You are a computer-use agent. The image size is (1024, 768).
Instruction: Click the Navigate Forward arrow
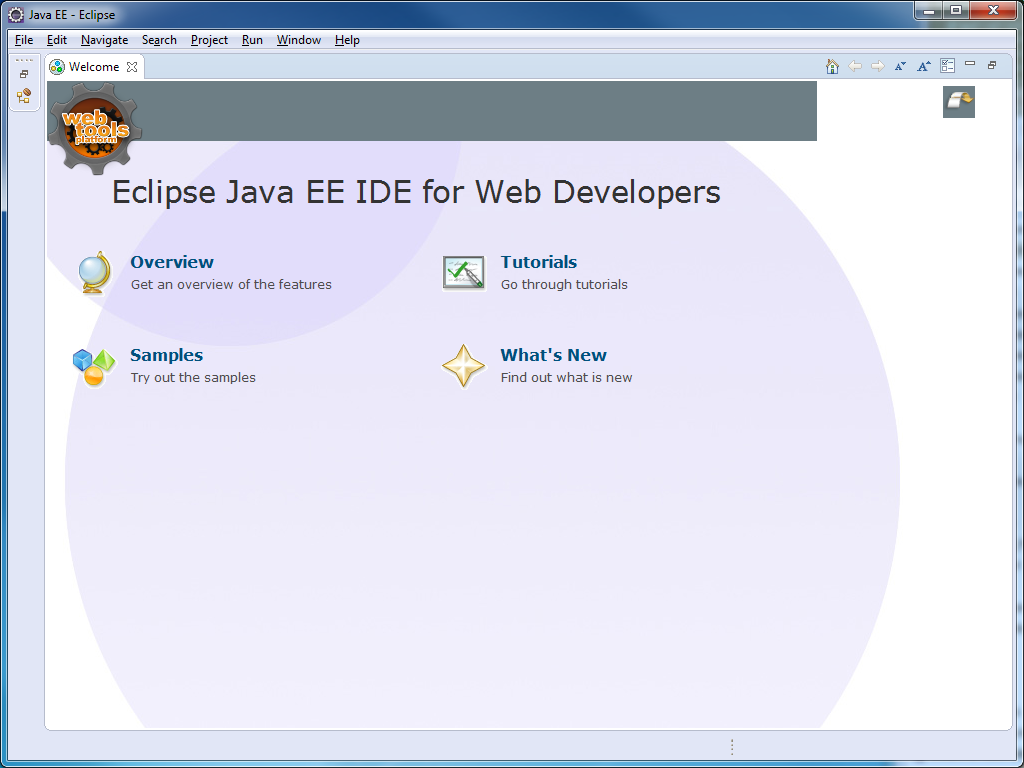click(x=878, y=66)
